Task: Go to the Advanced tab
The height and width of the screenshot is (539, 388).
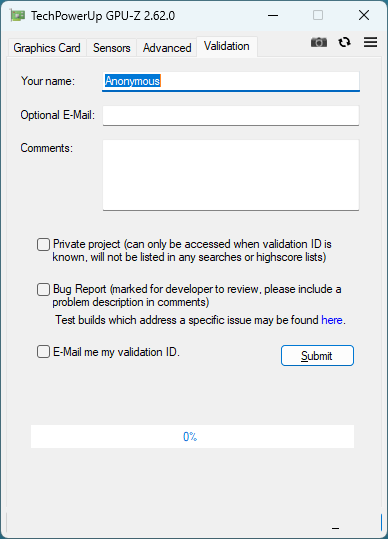Action: point(167,48)
